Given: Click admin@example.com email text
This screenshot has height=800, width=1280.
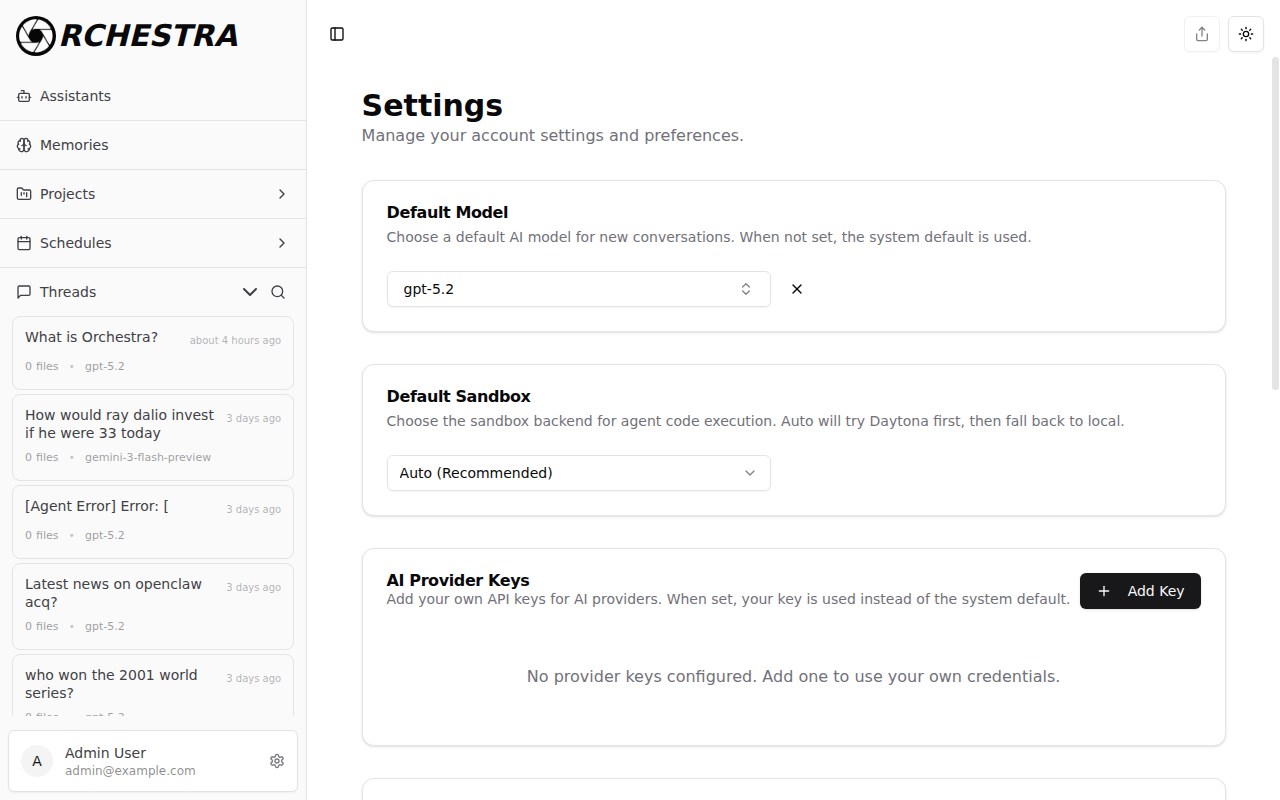Looking at the screenshot, I should (130, 771).
